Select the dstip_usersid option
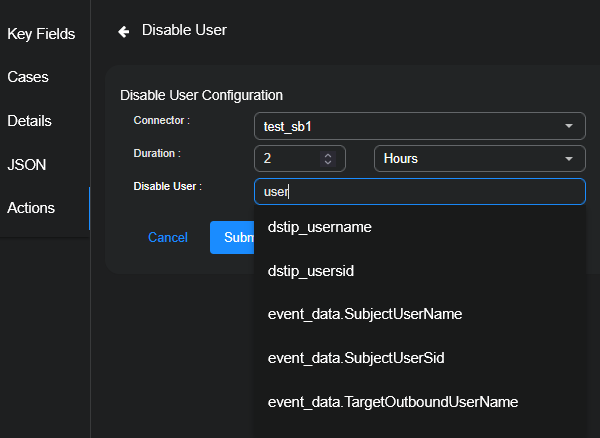 click(311, 271)
